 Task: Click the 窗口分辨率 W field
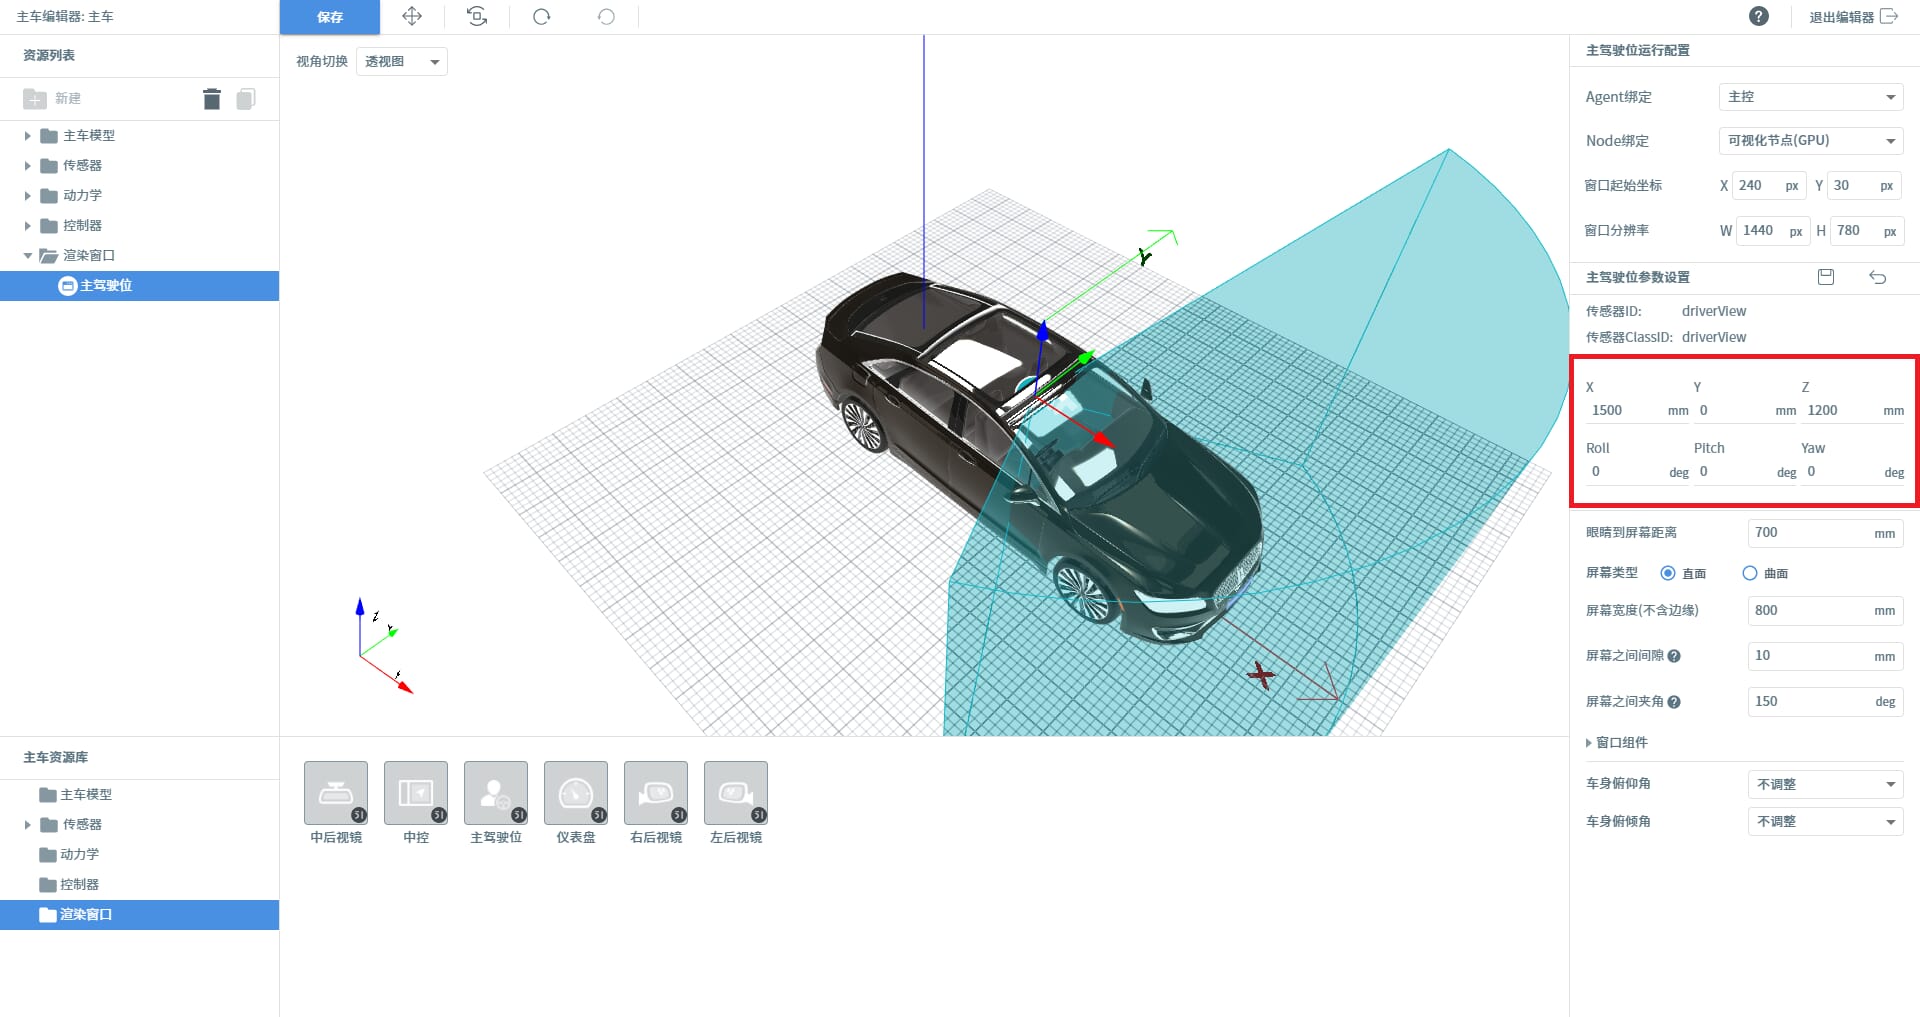coord(1772,231)
